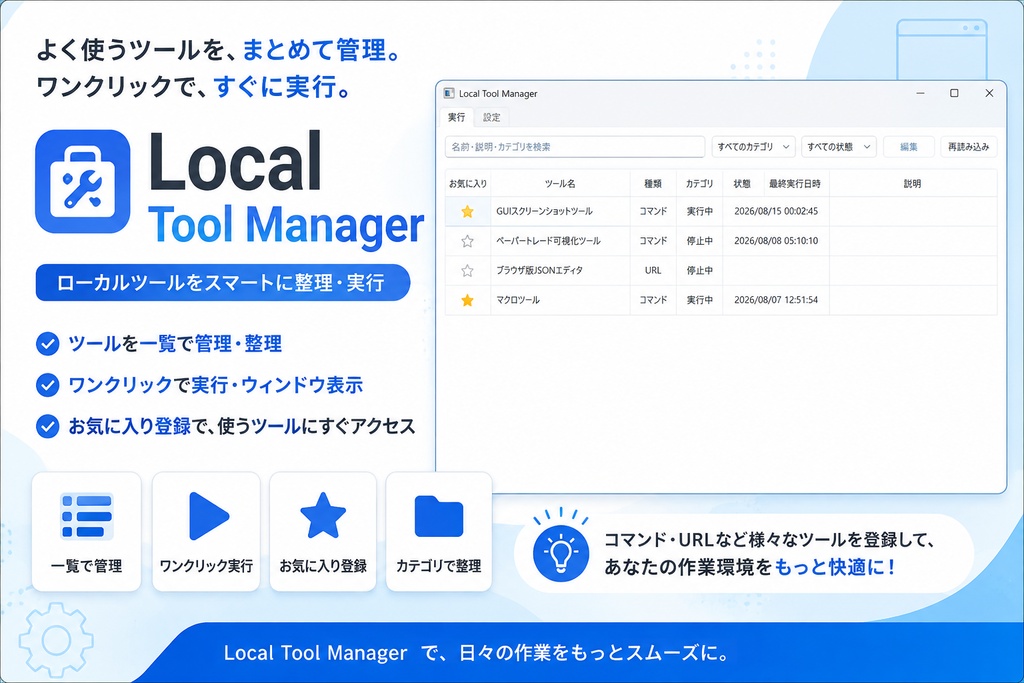
Task: Click 実行中 in the マクロツール row
Action: (x=699, y=300)
